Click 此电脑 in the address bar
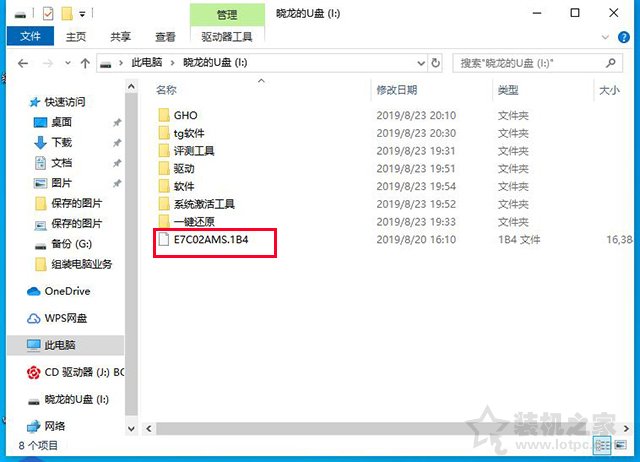 147,62
